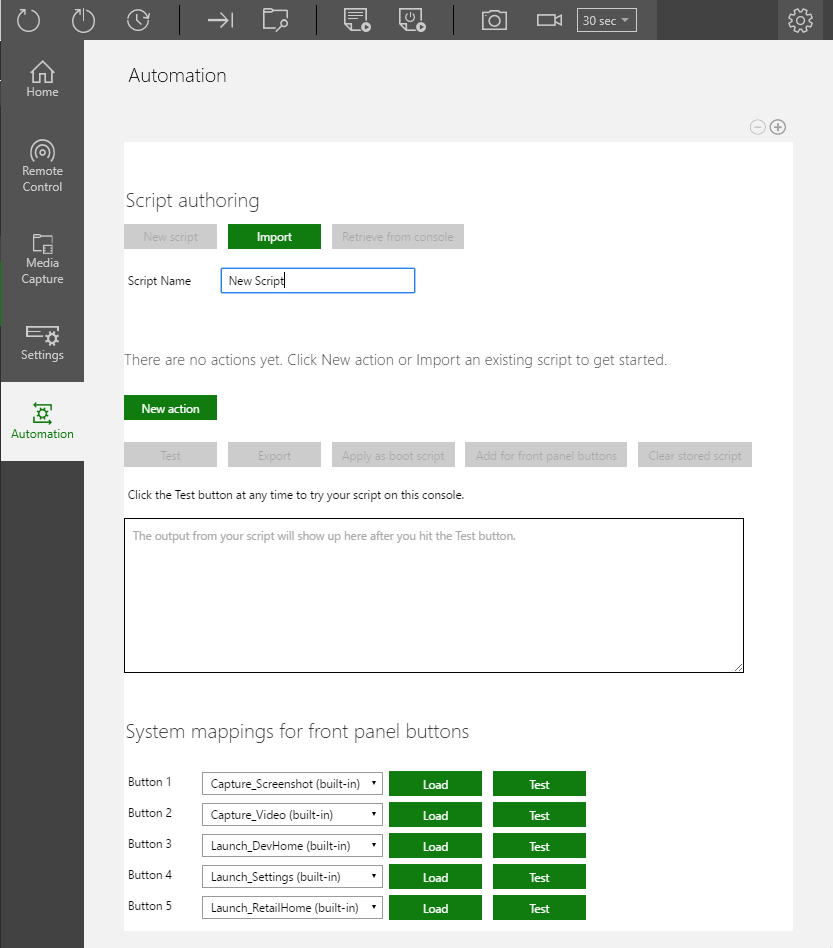Test the Button 2 mapping
Screen dimensions: 833x948
[539, 815]
